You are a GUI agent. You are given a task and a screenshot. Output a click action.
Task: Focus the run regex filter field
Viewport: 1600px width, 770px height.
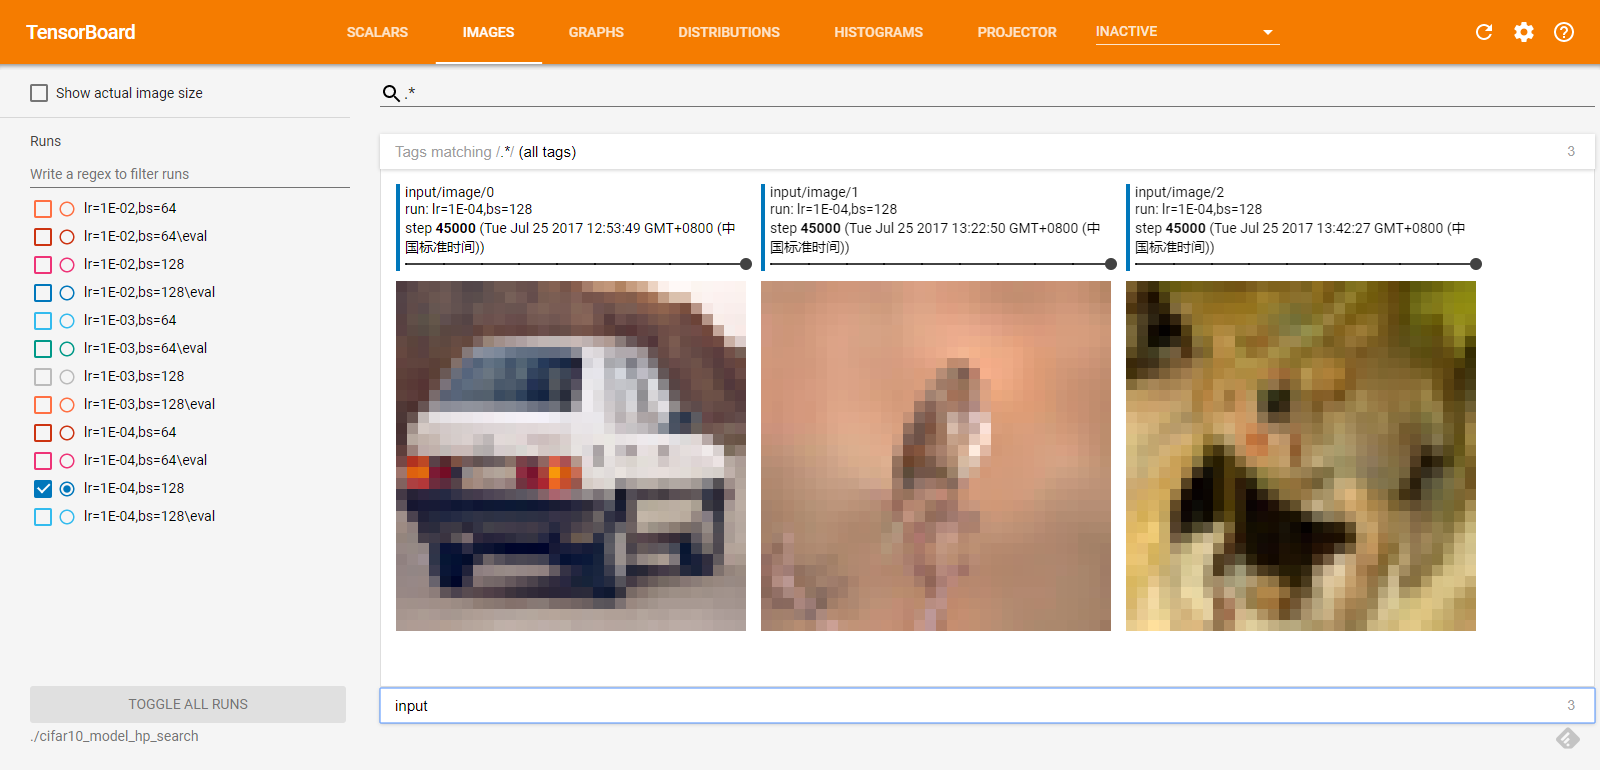pos(190,174)
